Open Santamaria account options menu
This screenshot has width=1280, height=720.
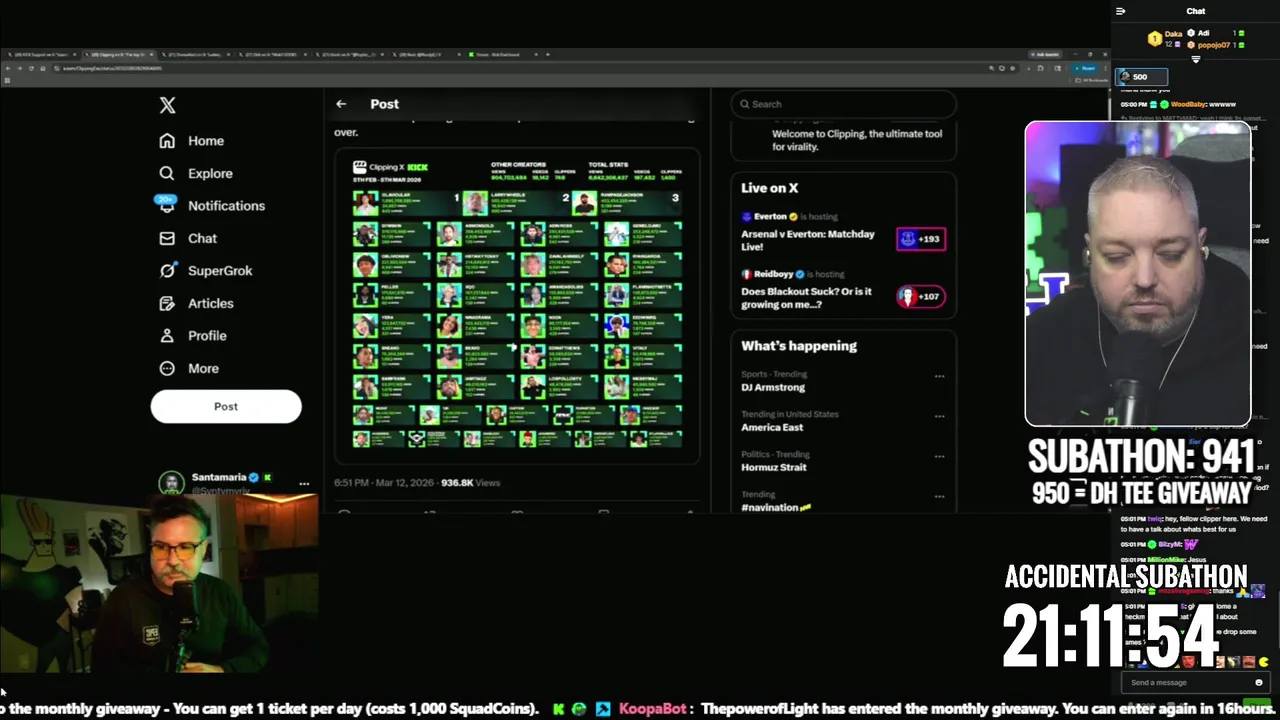pos(304,484)
